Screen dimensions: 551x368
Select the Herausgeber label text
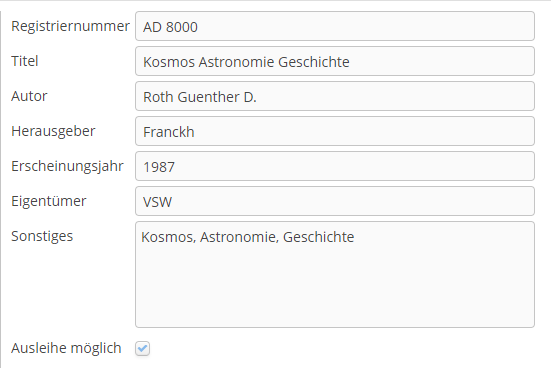tap(53, 131)
